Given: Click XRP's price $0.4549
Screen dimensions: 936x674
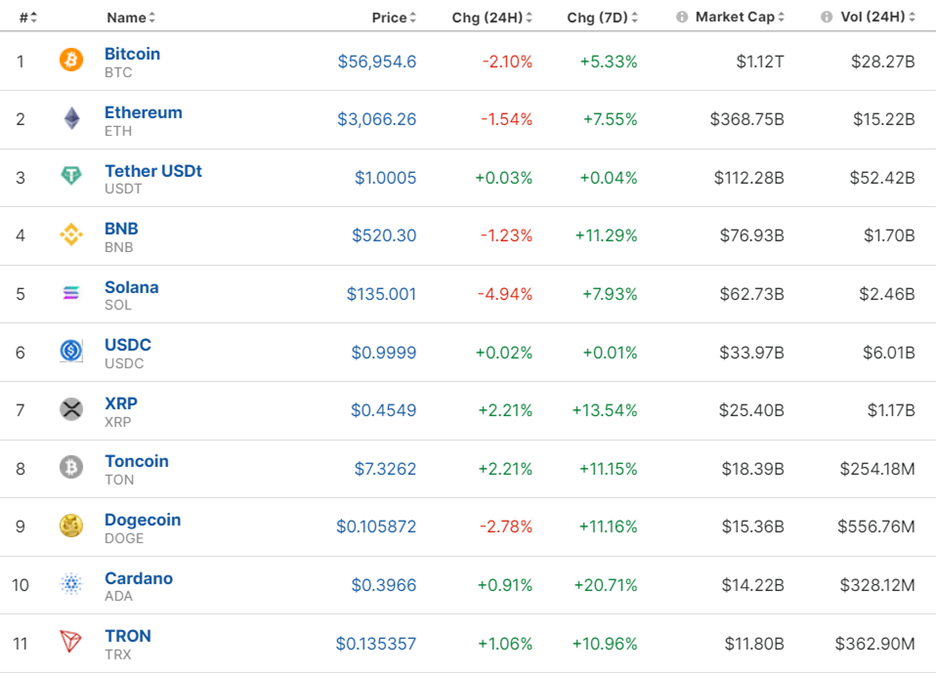Looking at the screenshot, I should (x=384, y=410).
